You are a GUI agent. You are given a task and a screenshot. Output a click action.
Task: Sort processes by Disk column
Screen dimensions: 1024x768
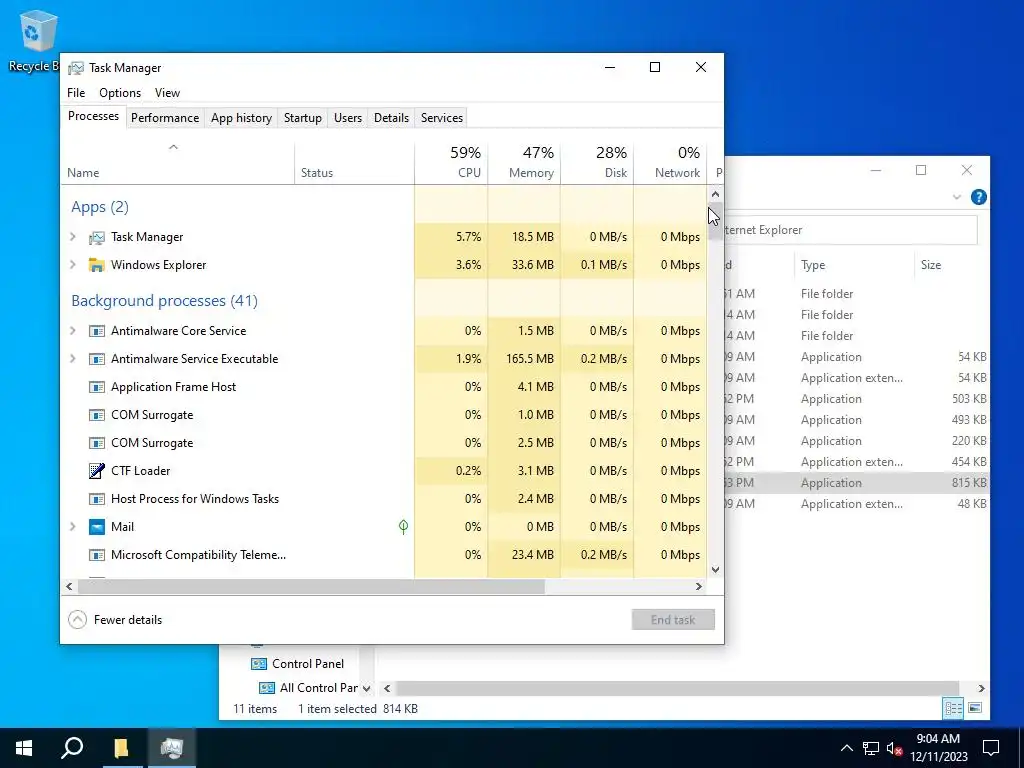pos(597,162)
